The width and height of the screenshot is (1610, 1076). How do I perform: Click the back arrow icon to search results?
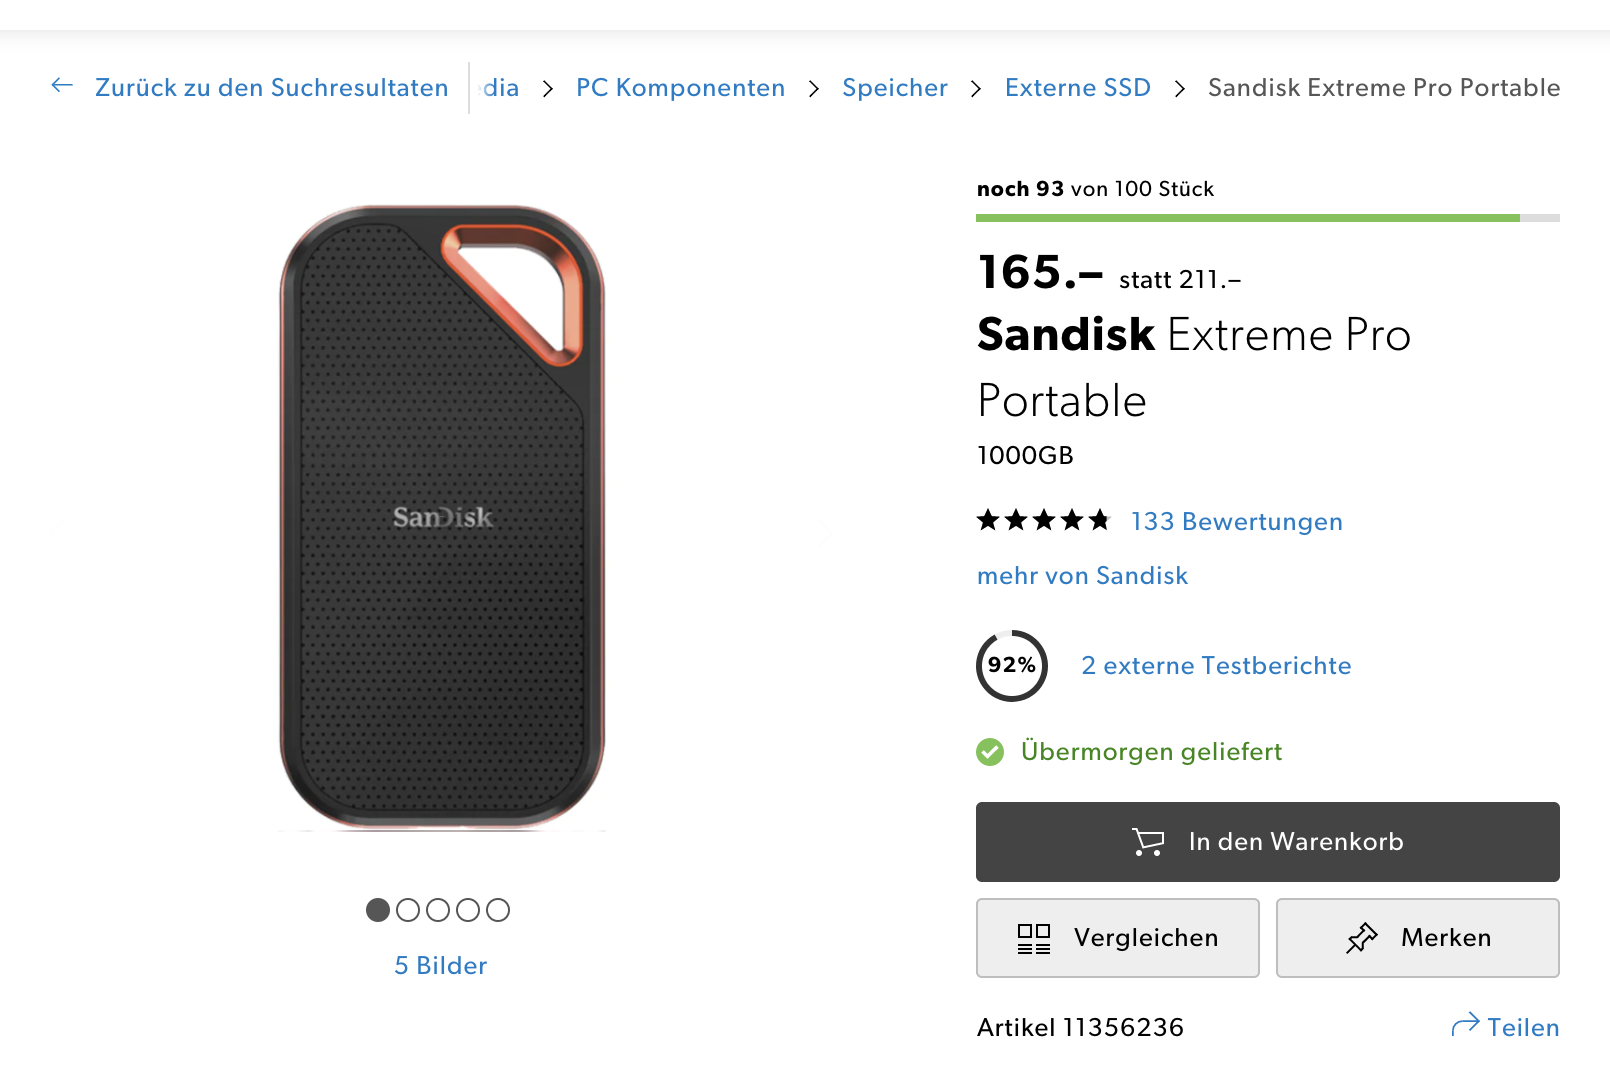tap(62, 86)
